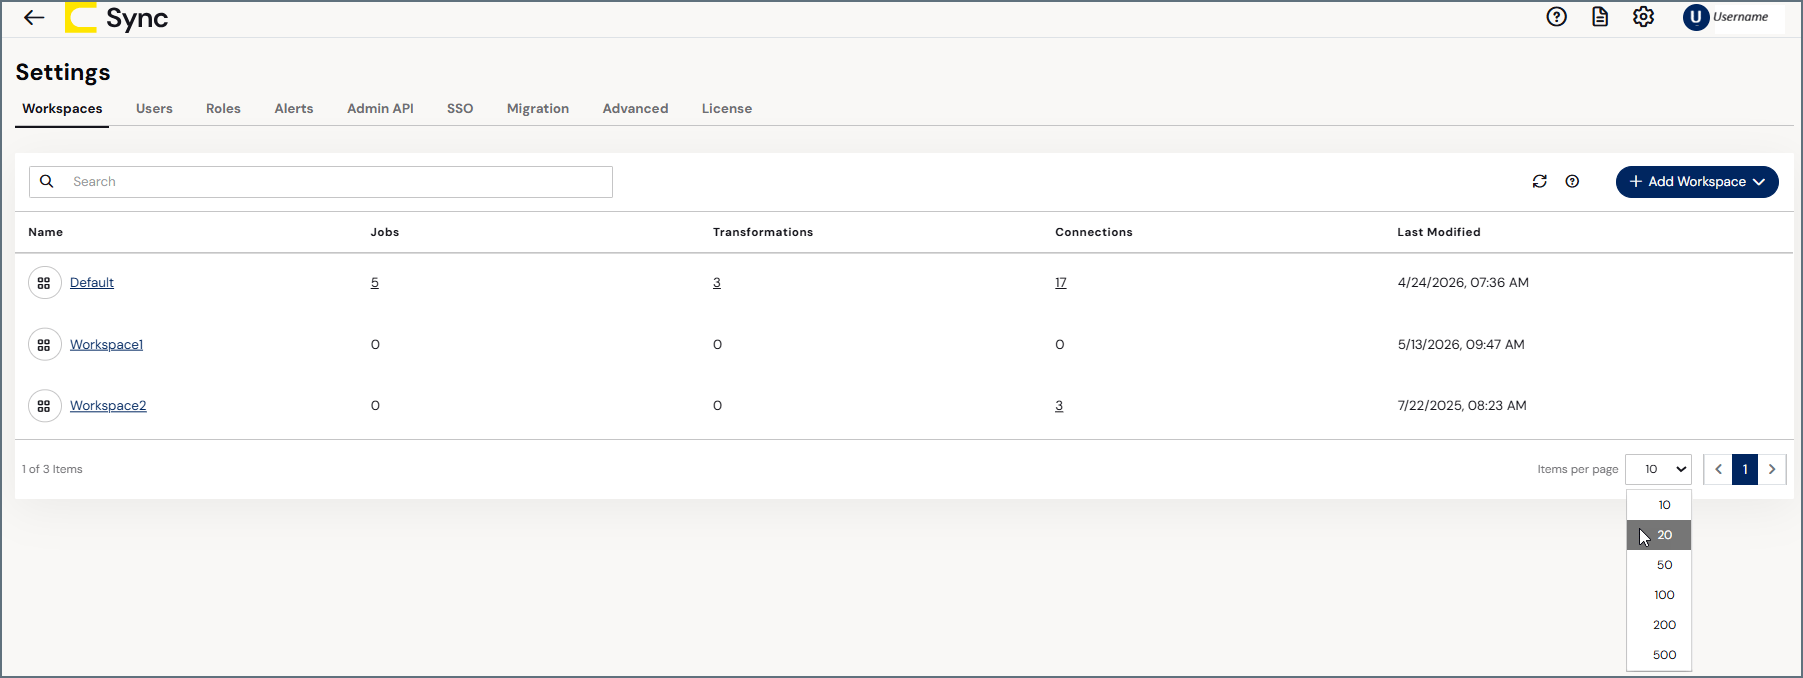The image size is (1803, 678).
Task: Select 20 items per page option
Action: [1659, 535]
